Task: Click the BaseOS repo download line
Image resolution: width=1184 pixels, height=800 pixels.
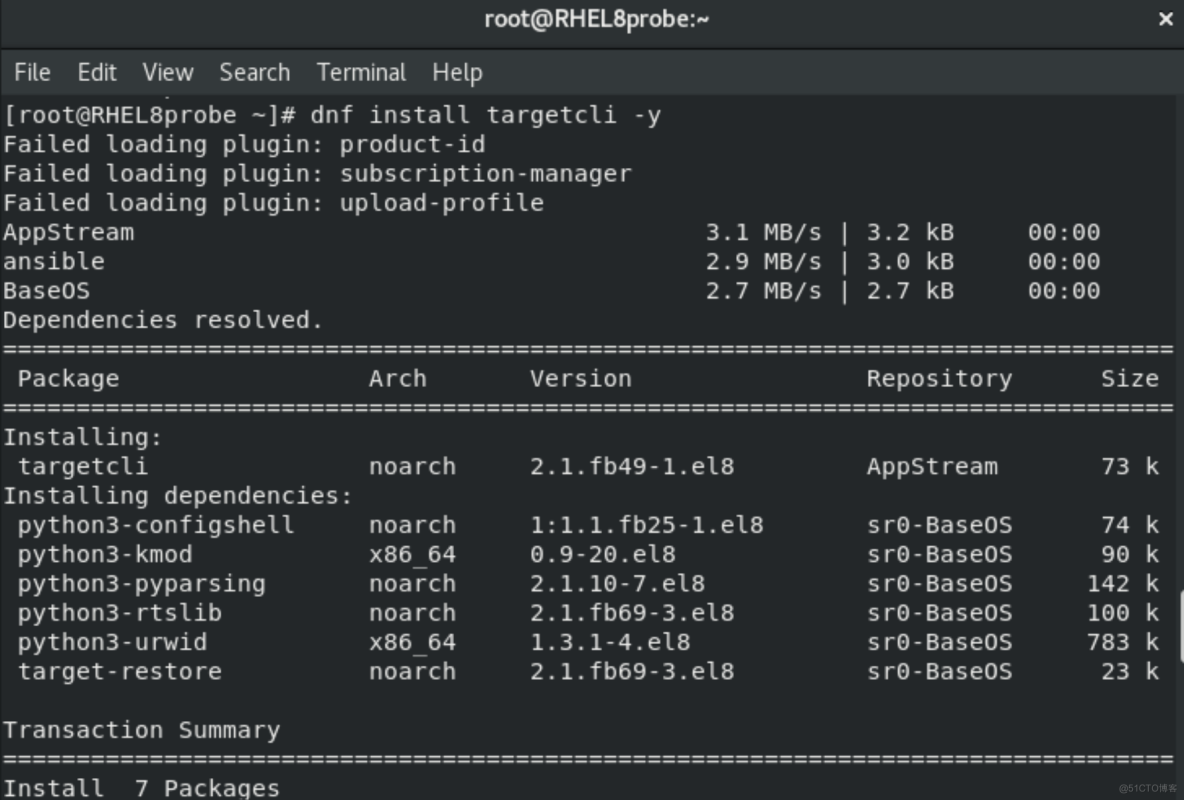Action: [x=551, y=292]
